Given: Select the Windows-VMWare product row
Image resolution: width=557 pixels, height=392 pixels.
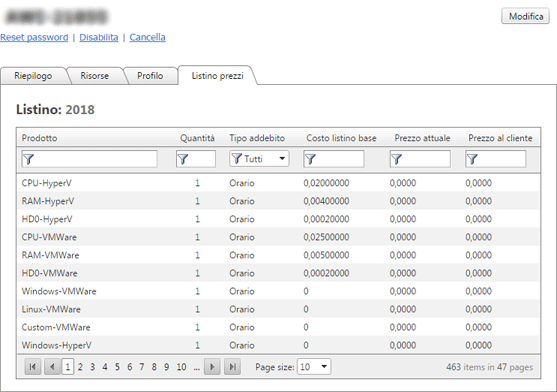Looking at the screenshot, I should [278, 291].
